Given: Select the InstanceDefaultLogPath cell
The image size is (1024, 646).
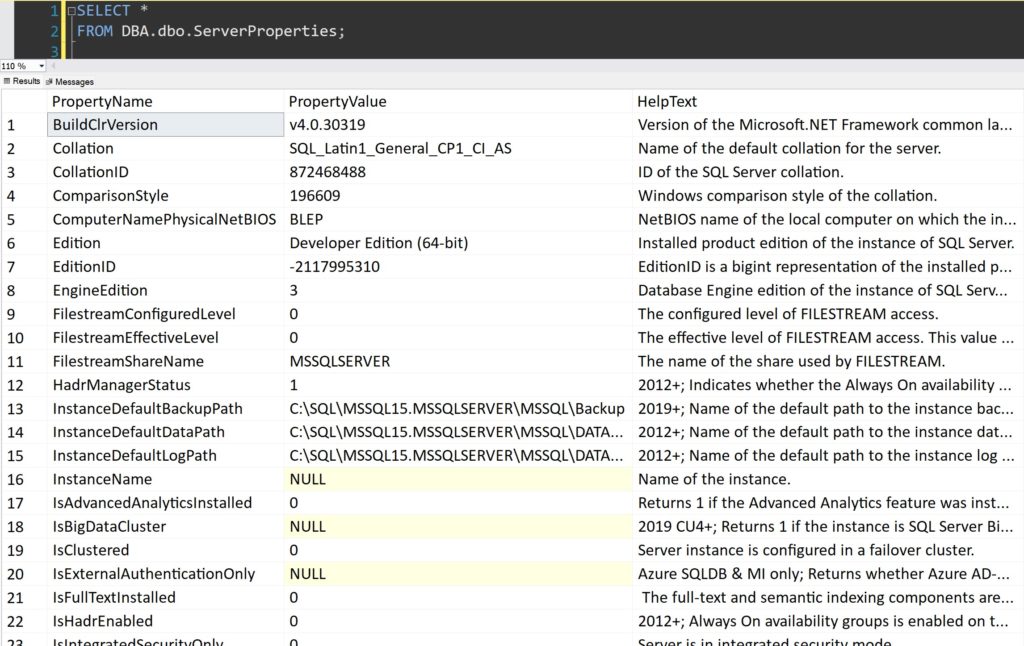Looking at the screenshot, I should [x=166, y=455].
